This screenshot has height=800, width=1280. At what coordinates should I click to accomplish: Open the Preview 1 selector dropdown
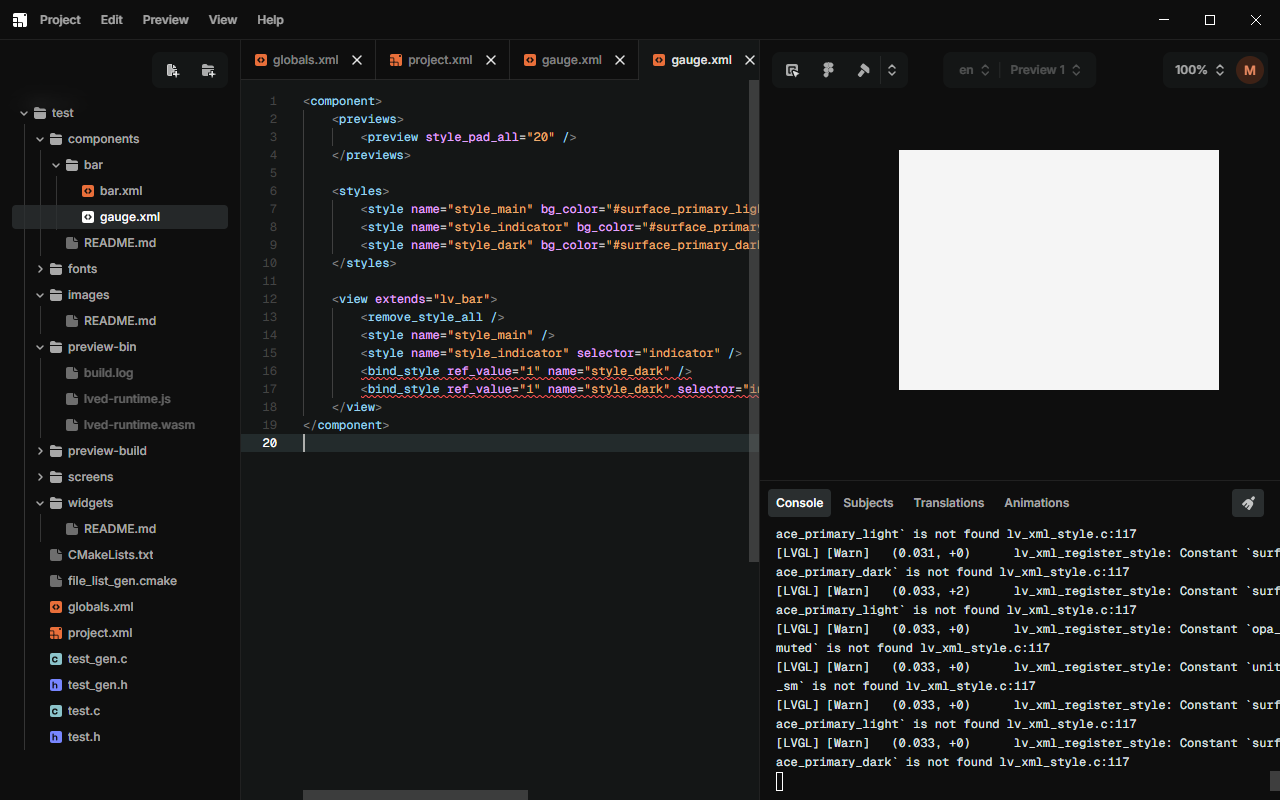tap(1045, 70)
